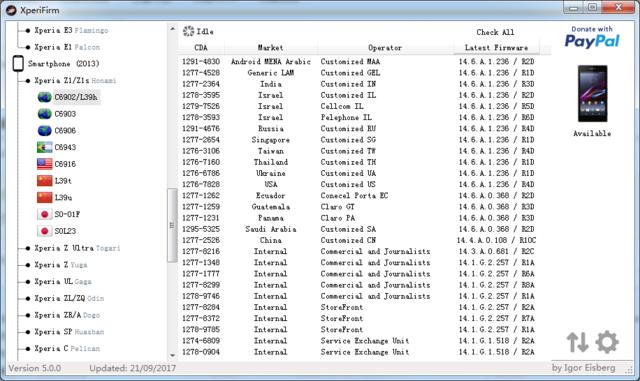The width and height of the screenshot is (640, 381).
Task: Select the Taiwan Customized TW row
Action: click(x=358, y=151)
